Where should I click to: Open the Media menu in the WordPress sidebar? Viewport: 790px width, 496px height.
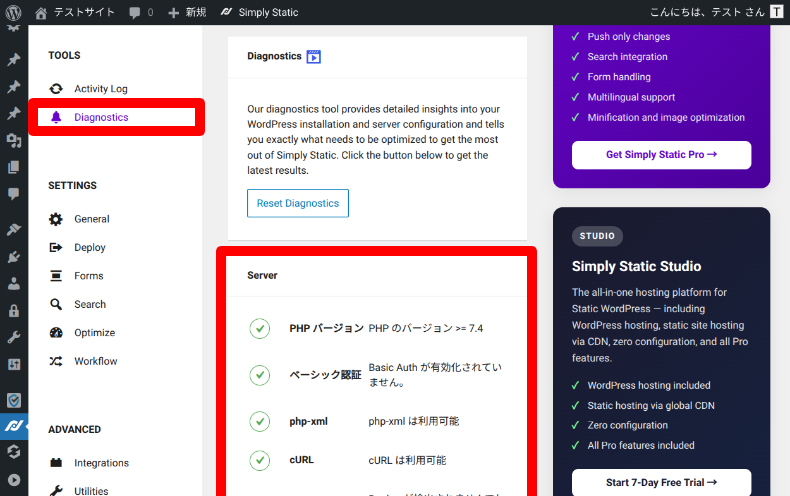[14, 140]
